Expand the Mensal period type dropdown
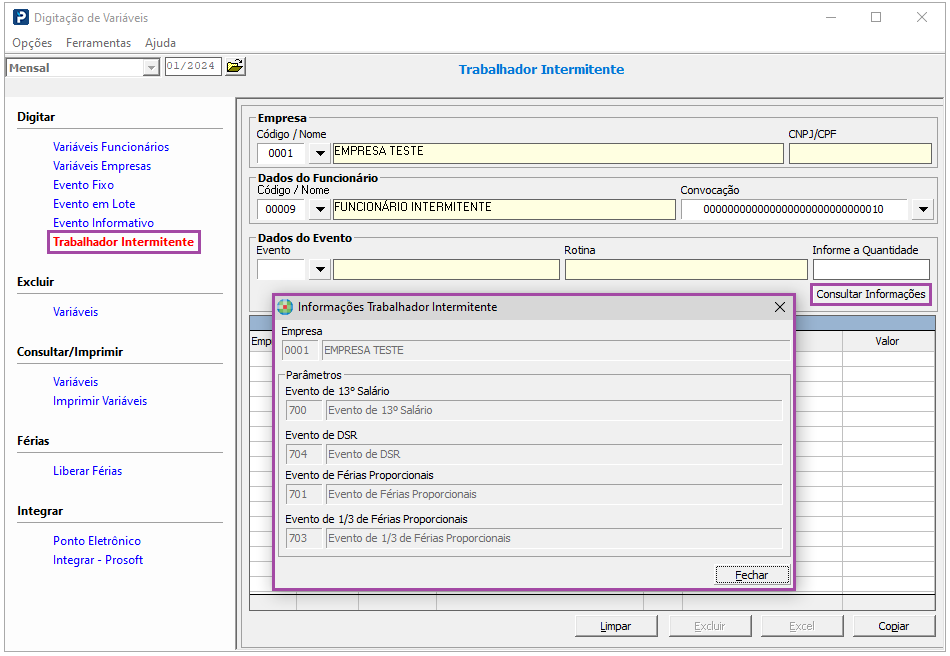Screen dimensions: 950x656 [151, 68]
